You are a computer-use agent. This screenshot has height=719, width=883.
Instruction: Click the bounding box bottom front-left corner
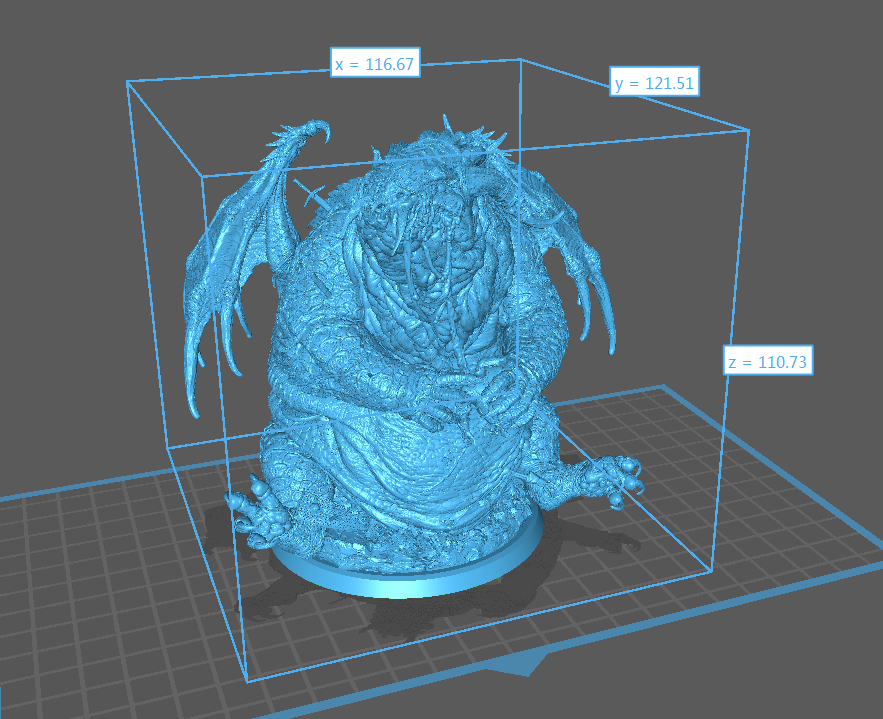pos(246,680)
